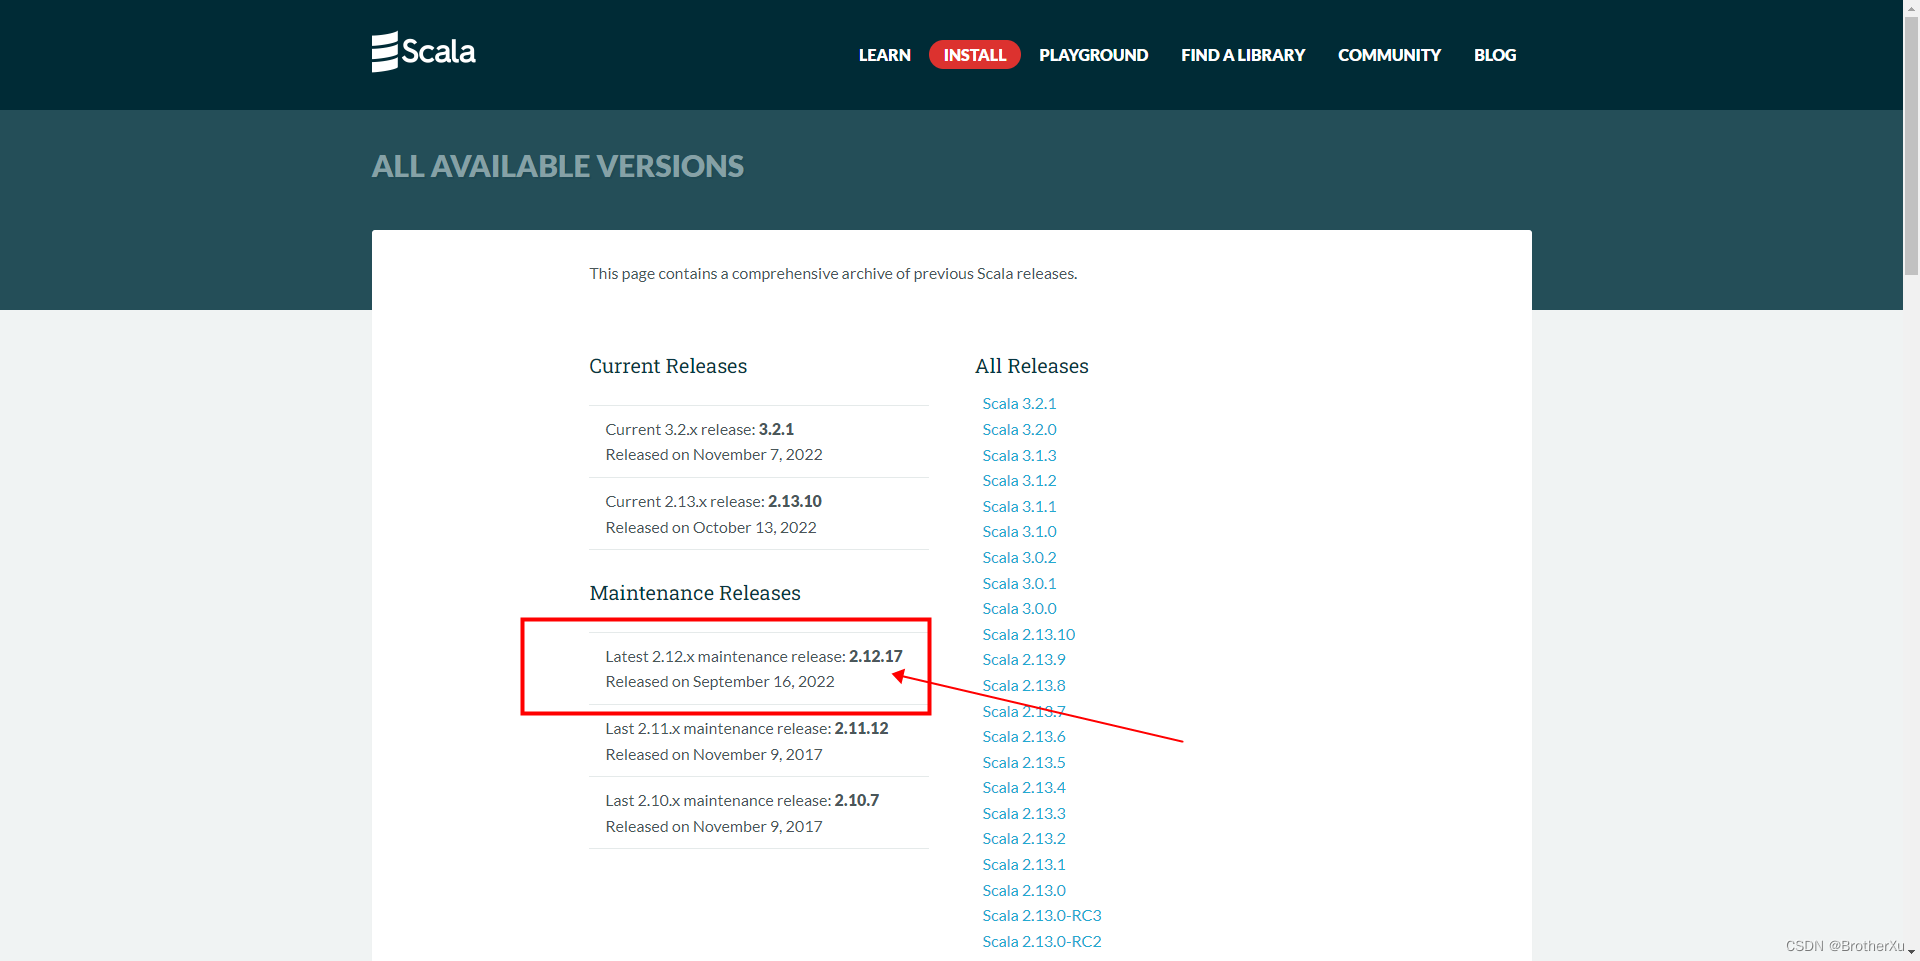Select the Scala 2.13.0-RC3 release
Screen dimensions: 1920x961
click(x=1041, y=915)
